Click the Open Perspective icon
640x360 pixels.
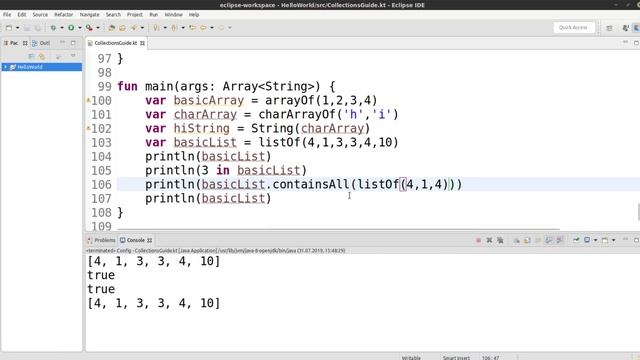pyautogui.click(x=609, y=28)
